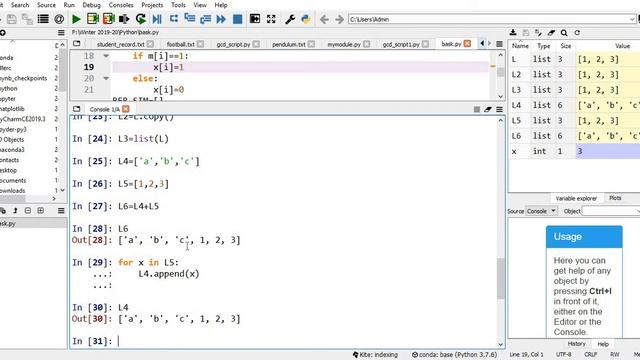This screenshot has width=640, height=360.
Task: Click the Save file toolbar icon
Action: [11, 19]
